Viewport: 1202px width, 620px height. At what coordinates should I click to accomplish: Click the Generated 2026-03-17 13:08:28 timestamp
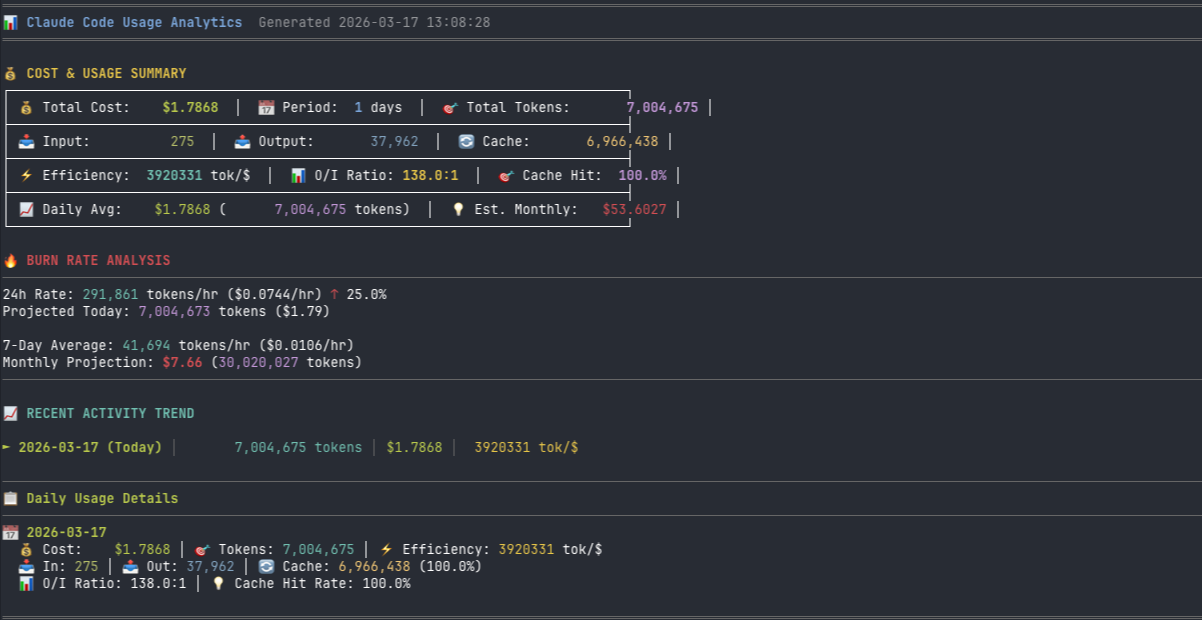[374, 22]
